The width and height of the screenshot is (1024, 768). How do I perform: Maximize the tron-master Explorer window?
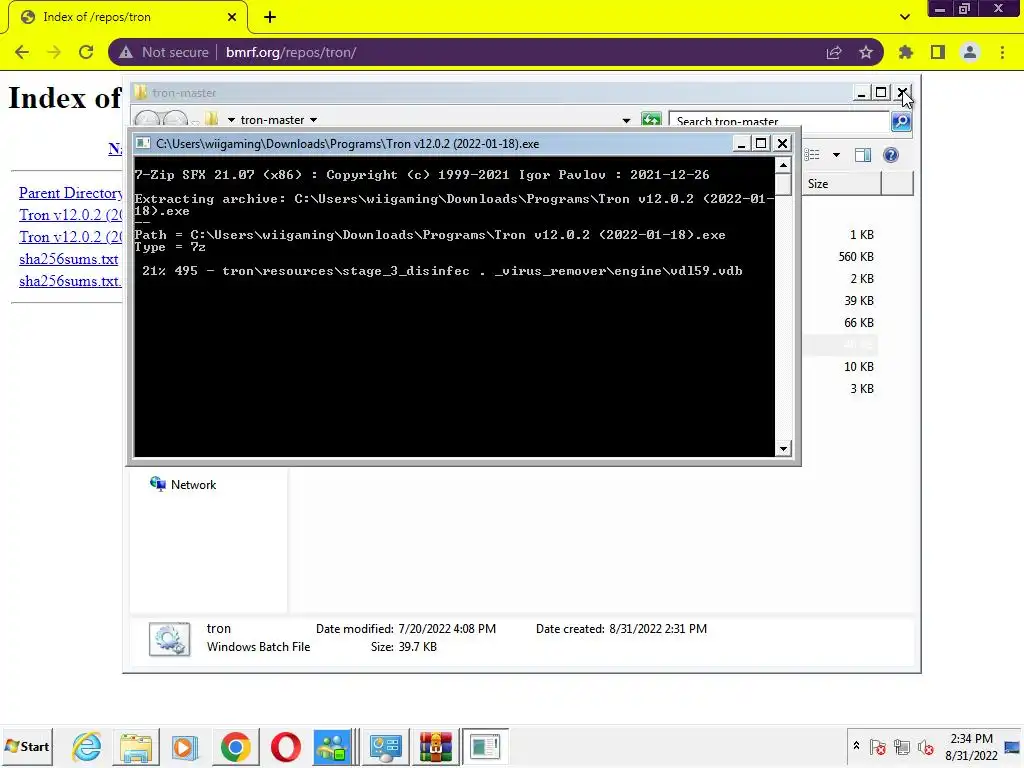point(881,93)
